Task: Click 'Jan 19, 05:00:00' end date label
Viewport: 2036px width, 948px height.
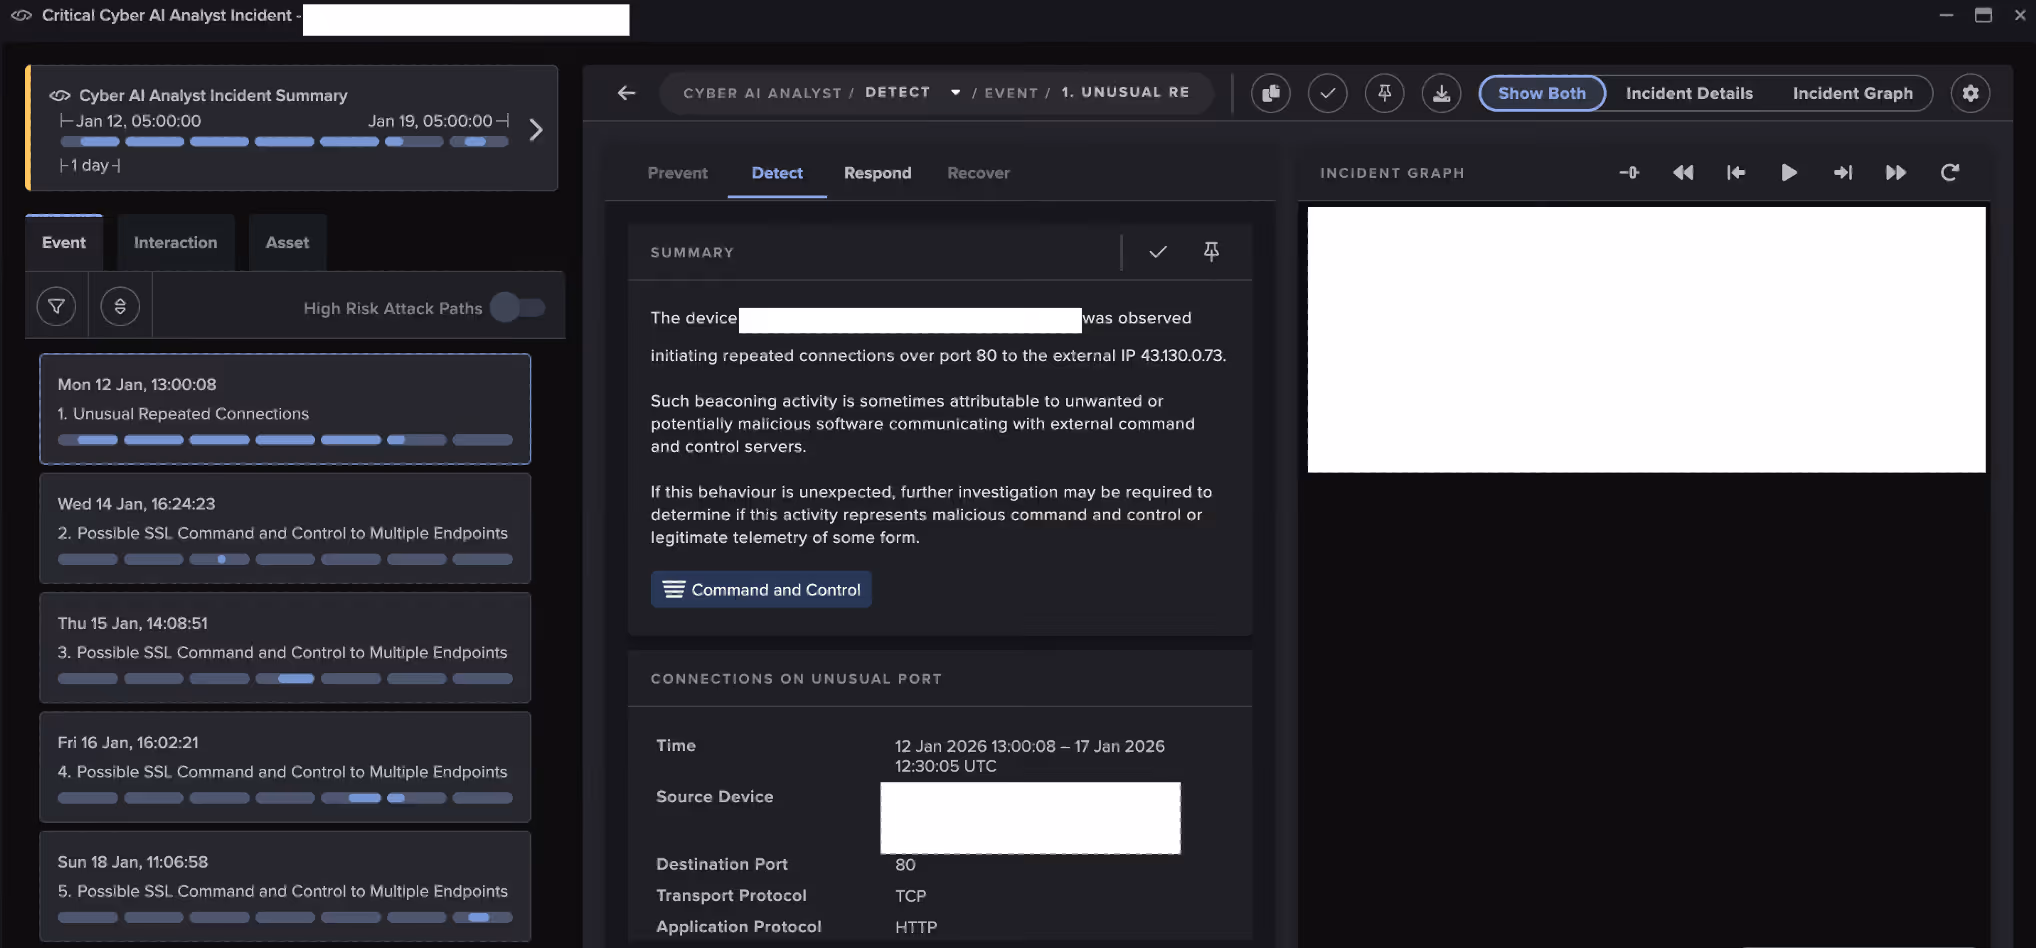Action: [x=430, y=121]
